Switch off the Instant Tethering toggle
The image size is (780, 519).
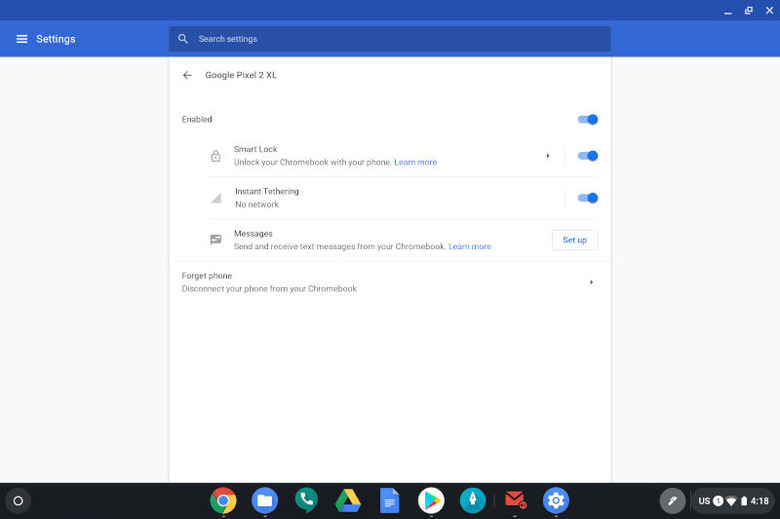pos(588,198)
